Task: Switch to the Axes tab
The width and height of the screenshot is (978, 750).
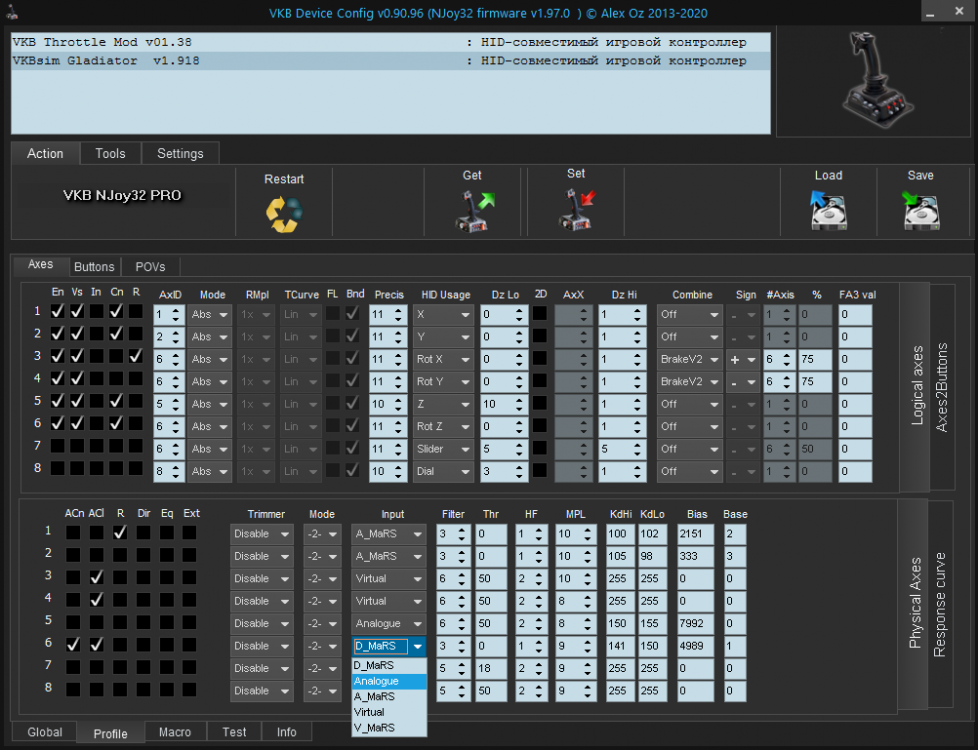Action: coord(41,265)
